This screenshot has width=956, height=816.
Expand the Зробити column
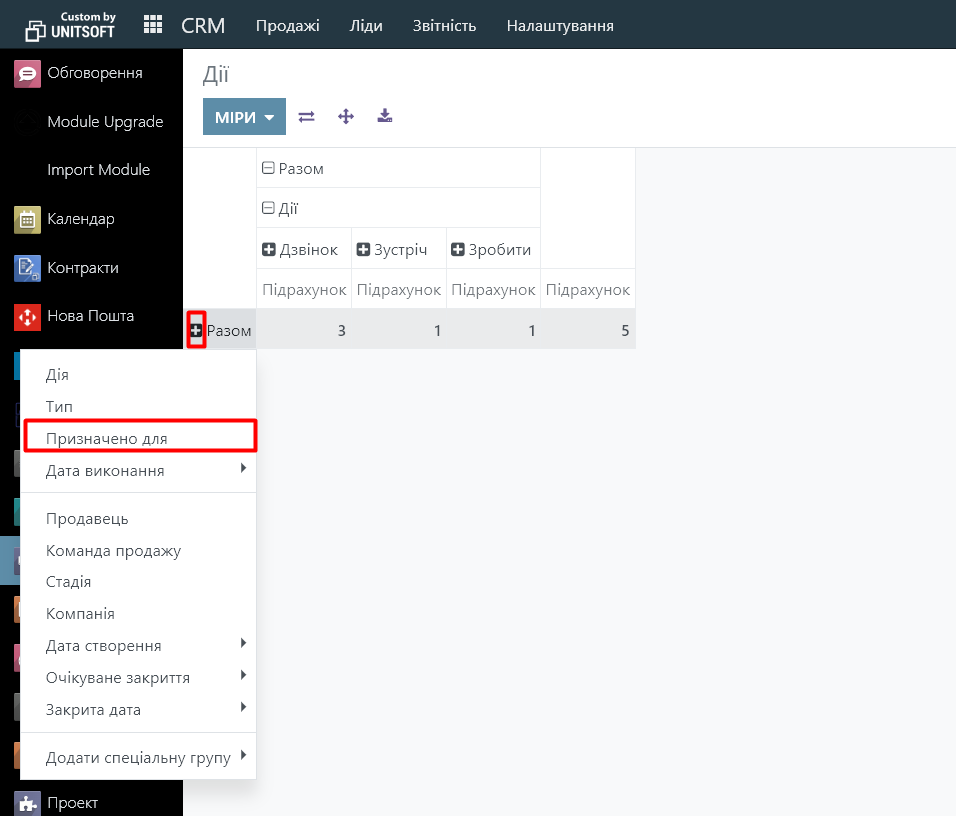[458, 250]
